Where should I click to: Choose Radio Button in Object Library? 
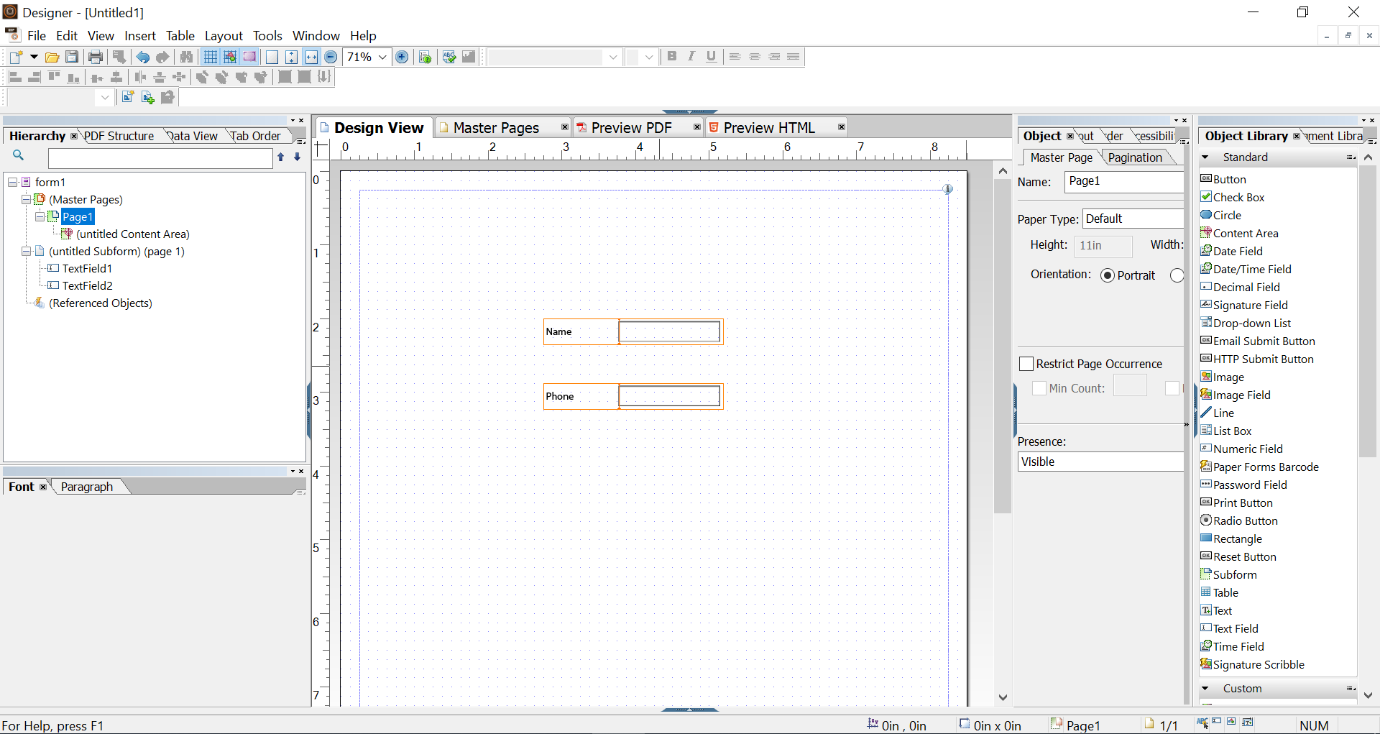tap(1239, 521)
